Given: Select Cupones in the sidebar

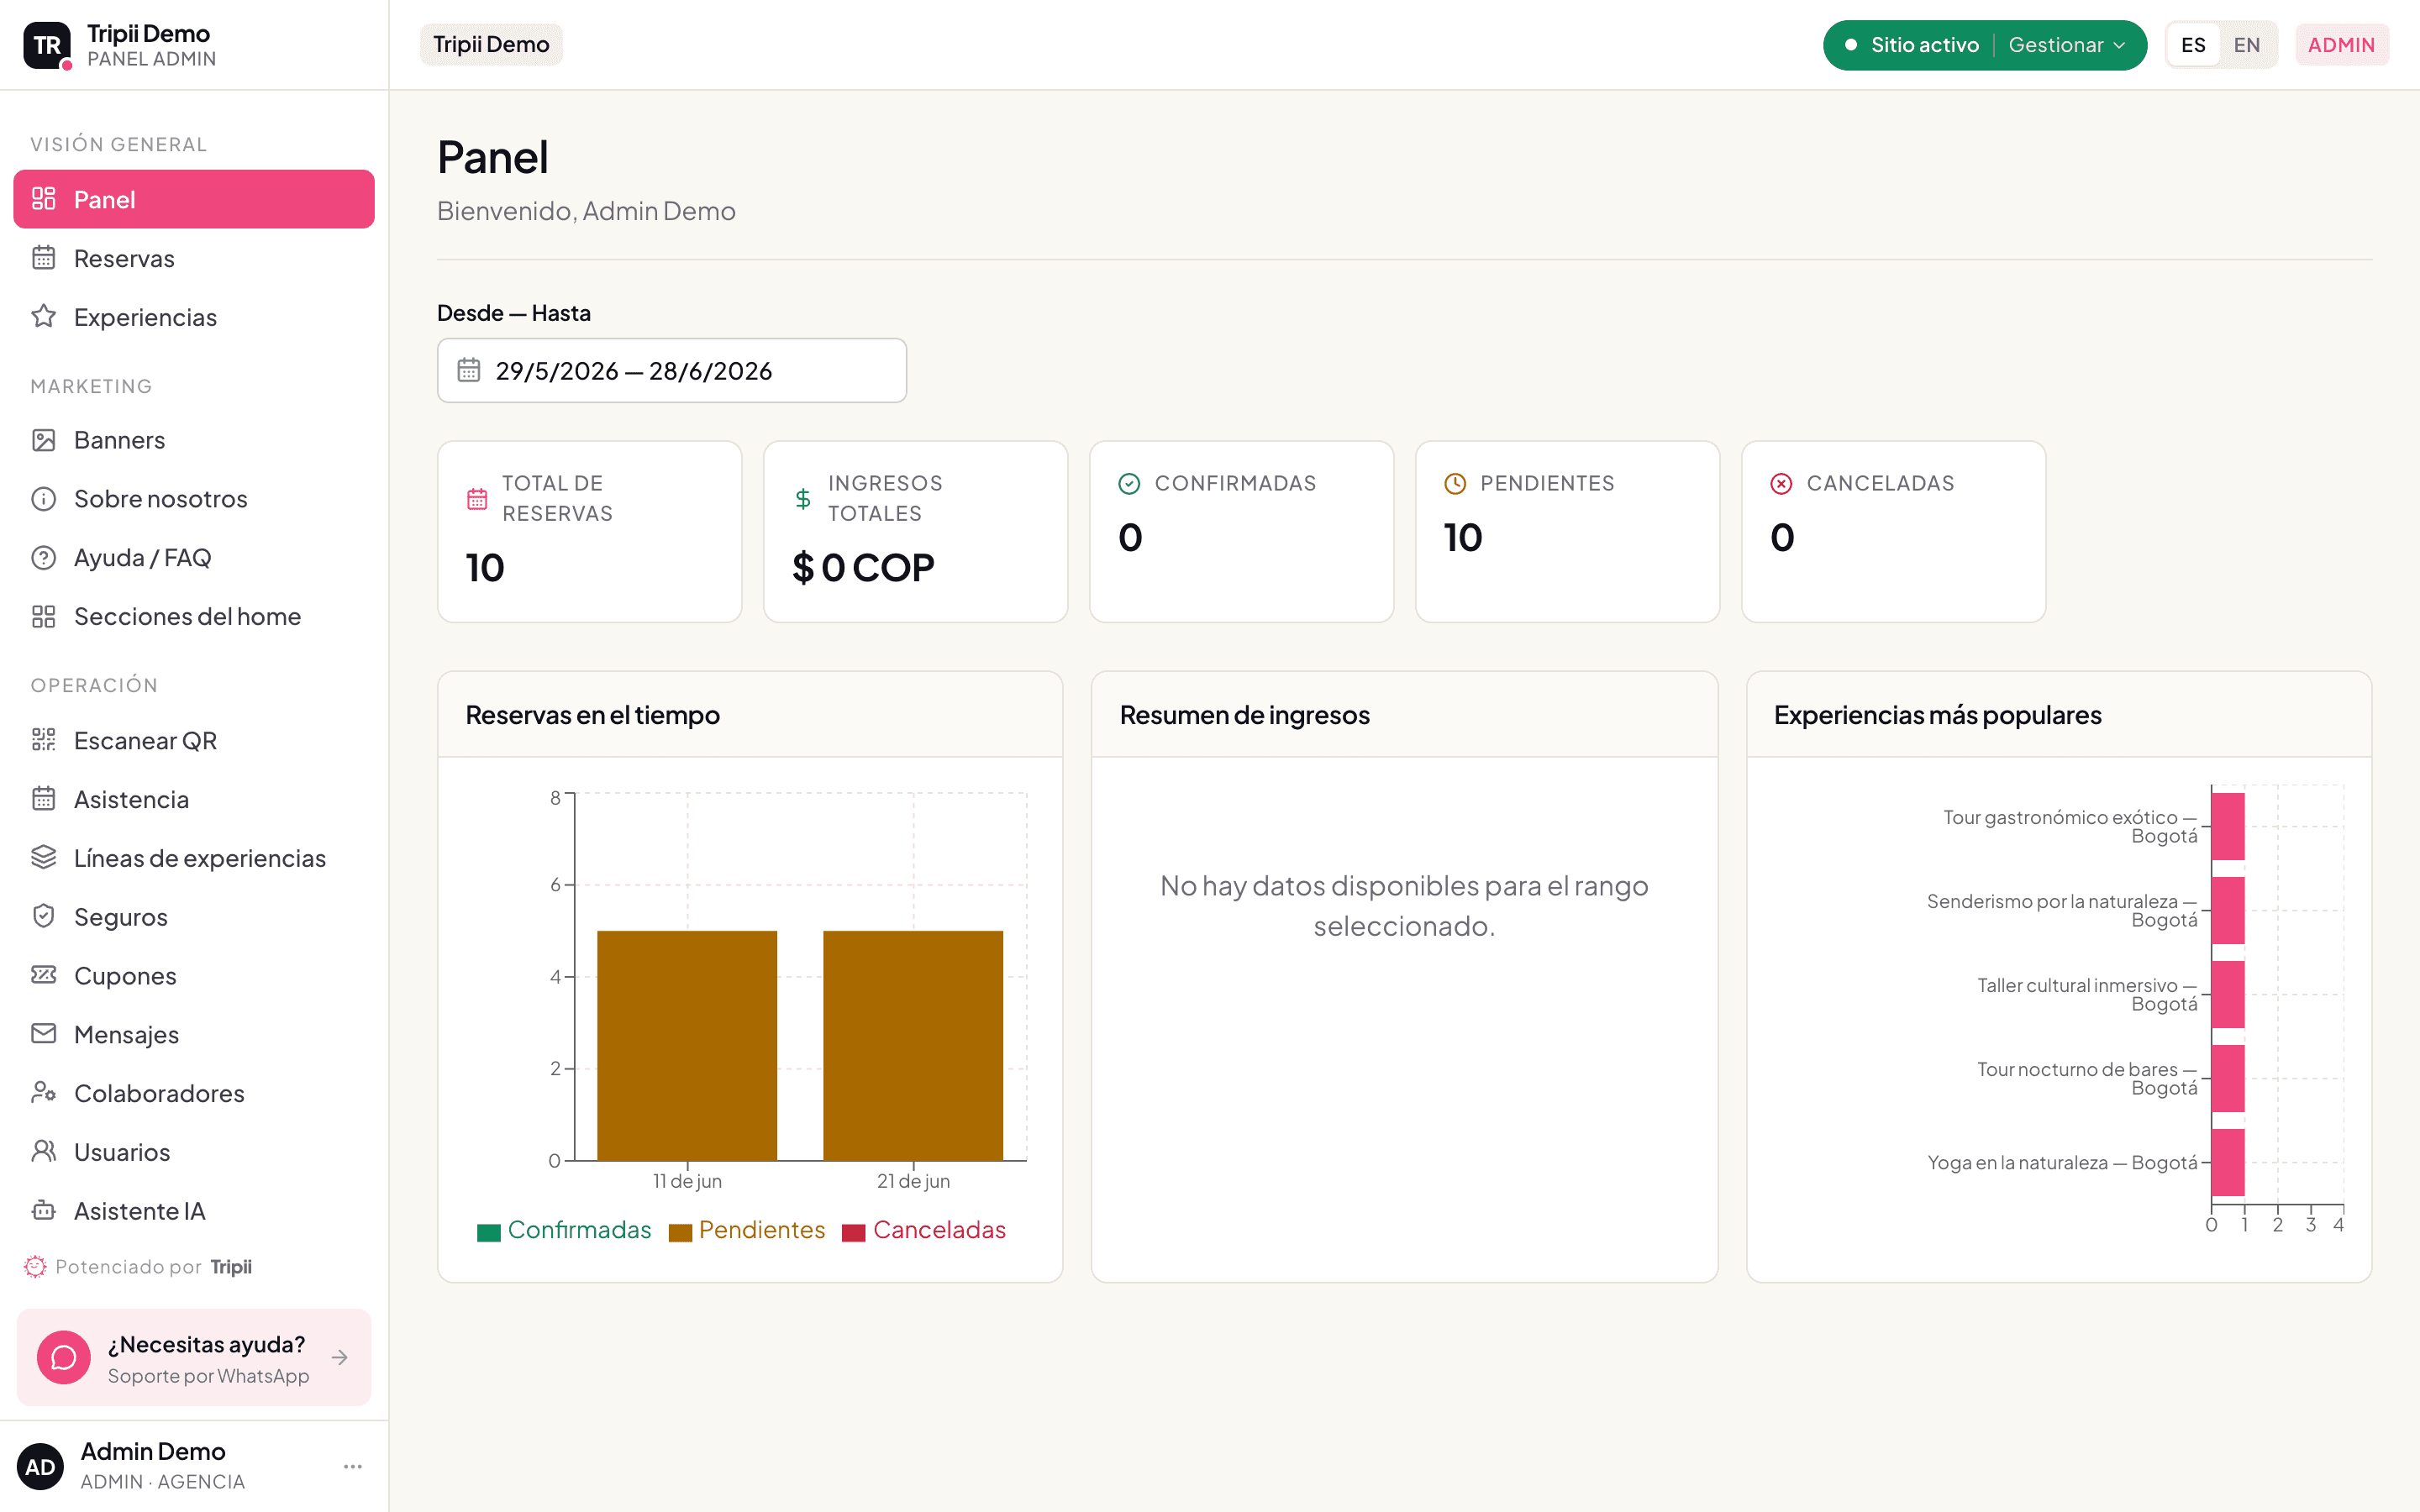Looking at the screenshot, I should tap(194, 975).
